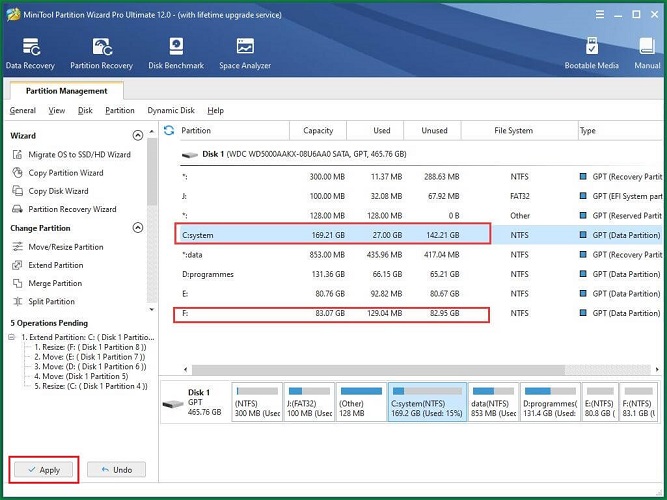Choose Split Partition
Image resolution: width=667 pixels, height=500 pixels.
(43, 301)
